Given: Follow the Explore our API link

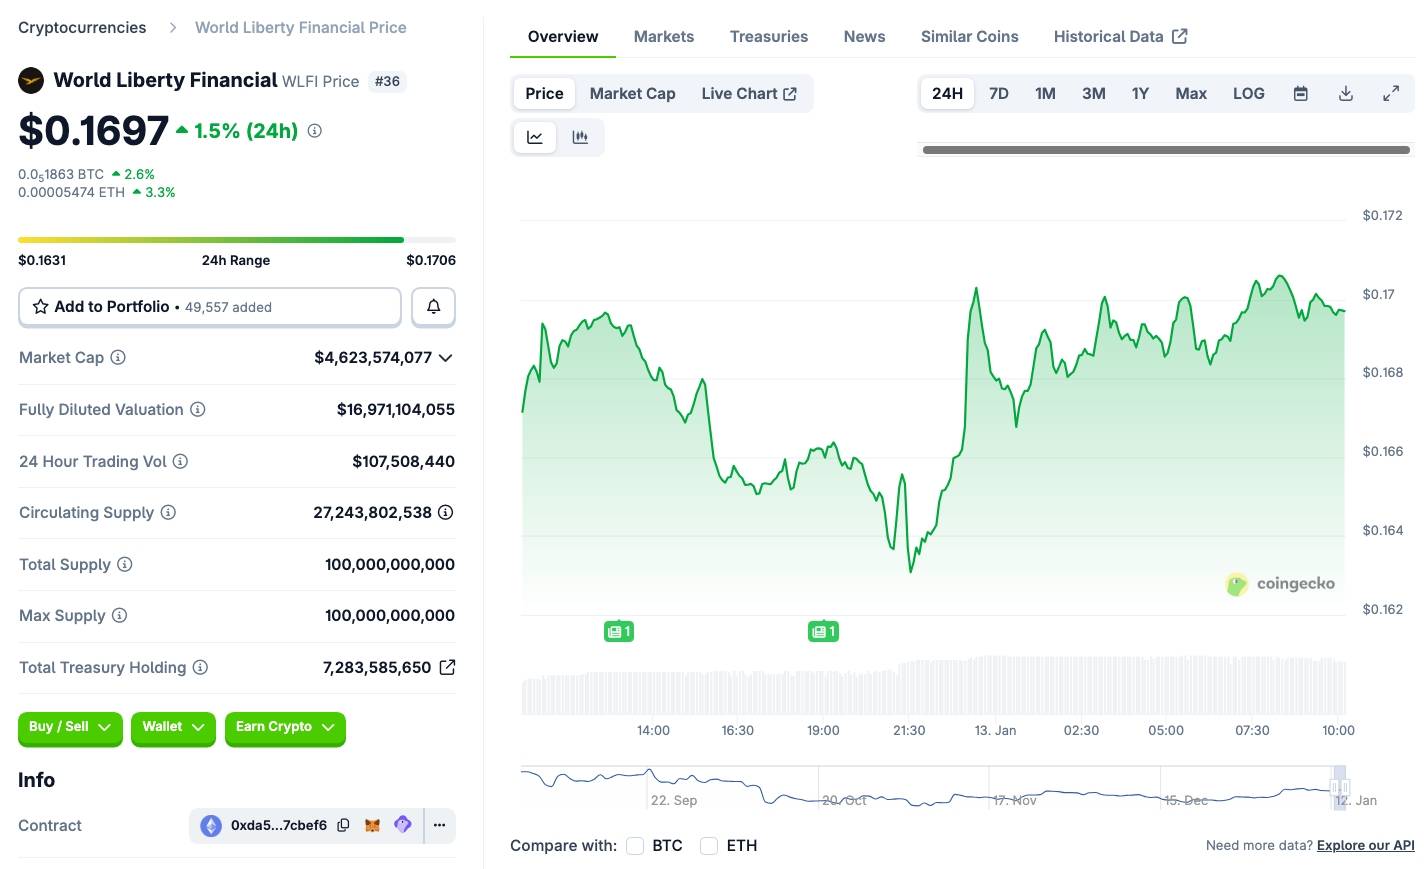Looking at the screenshot, I should pos(1365,845).
